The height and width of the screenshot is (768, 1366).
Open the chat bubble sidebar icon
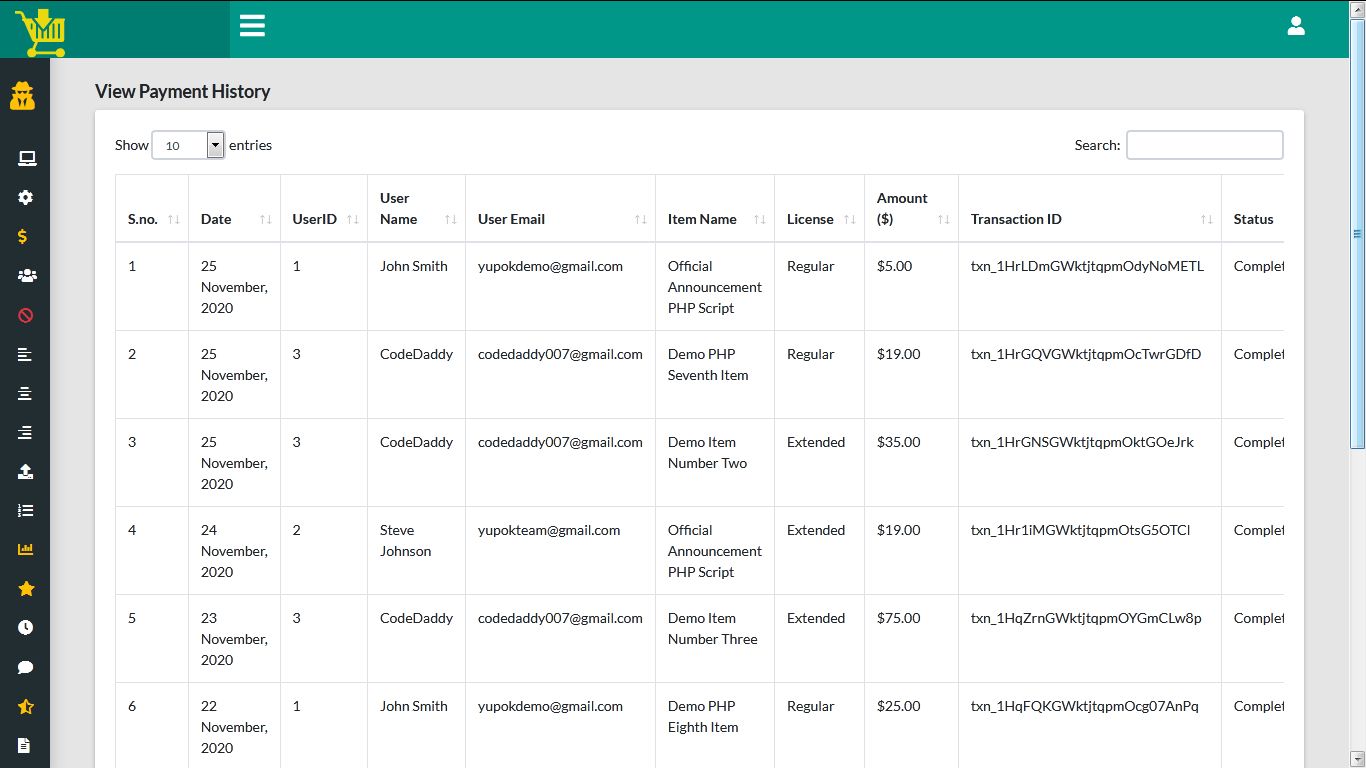click(x=26, y=667)
